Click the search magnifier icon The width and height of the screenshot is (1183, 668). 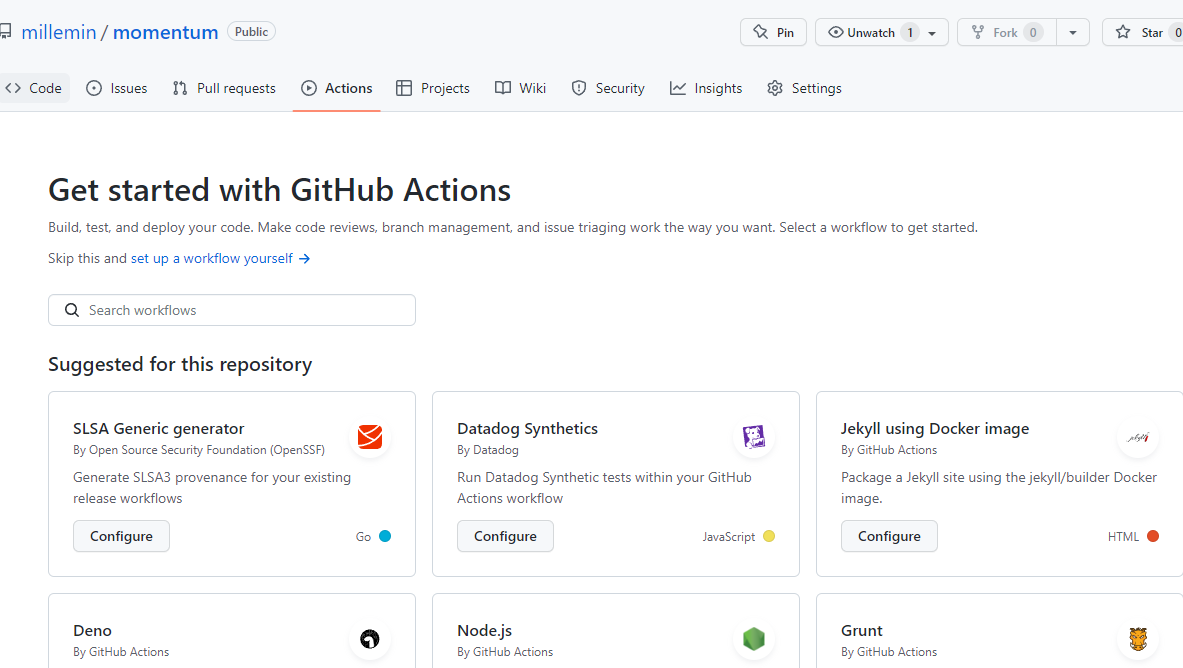(72, 310)
